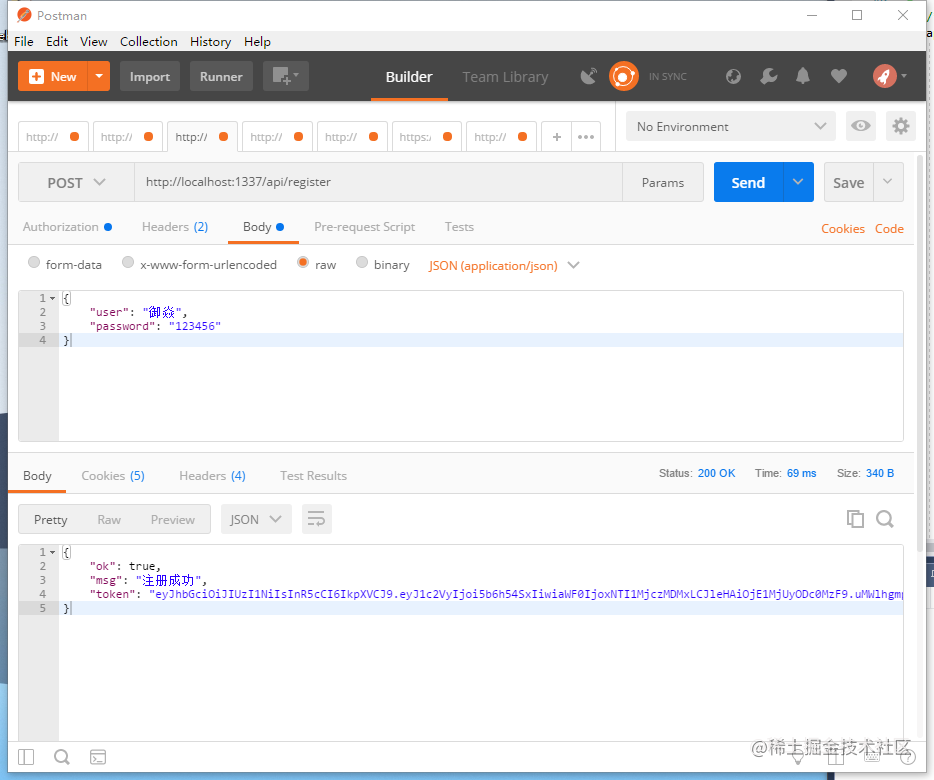Screen dimensions: 934x780
Task: Open the user avatar rocket icon
Action: [x=885, y=76]
